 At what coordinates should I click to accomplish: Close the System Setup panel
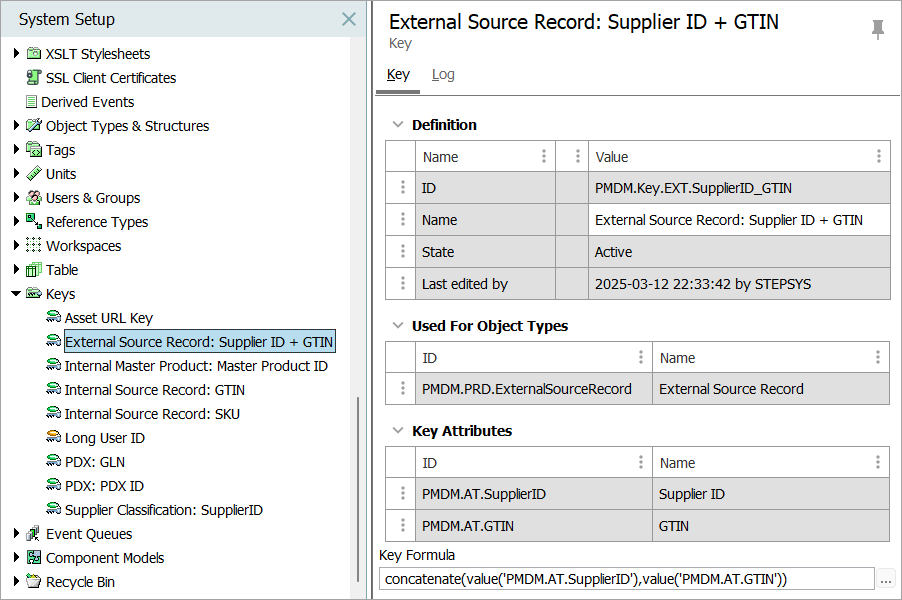click(348, 19)
